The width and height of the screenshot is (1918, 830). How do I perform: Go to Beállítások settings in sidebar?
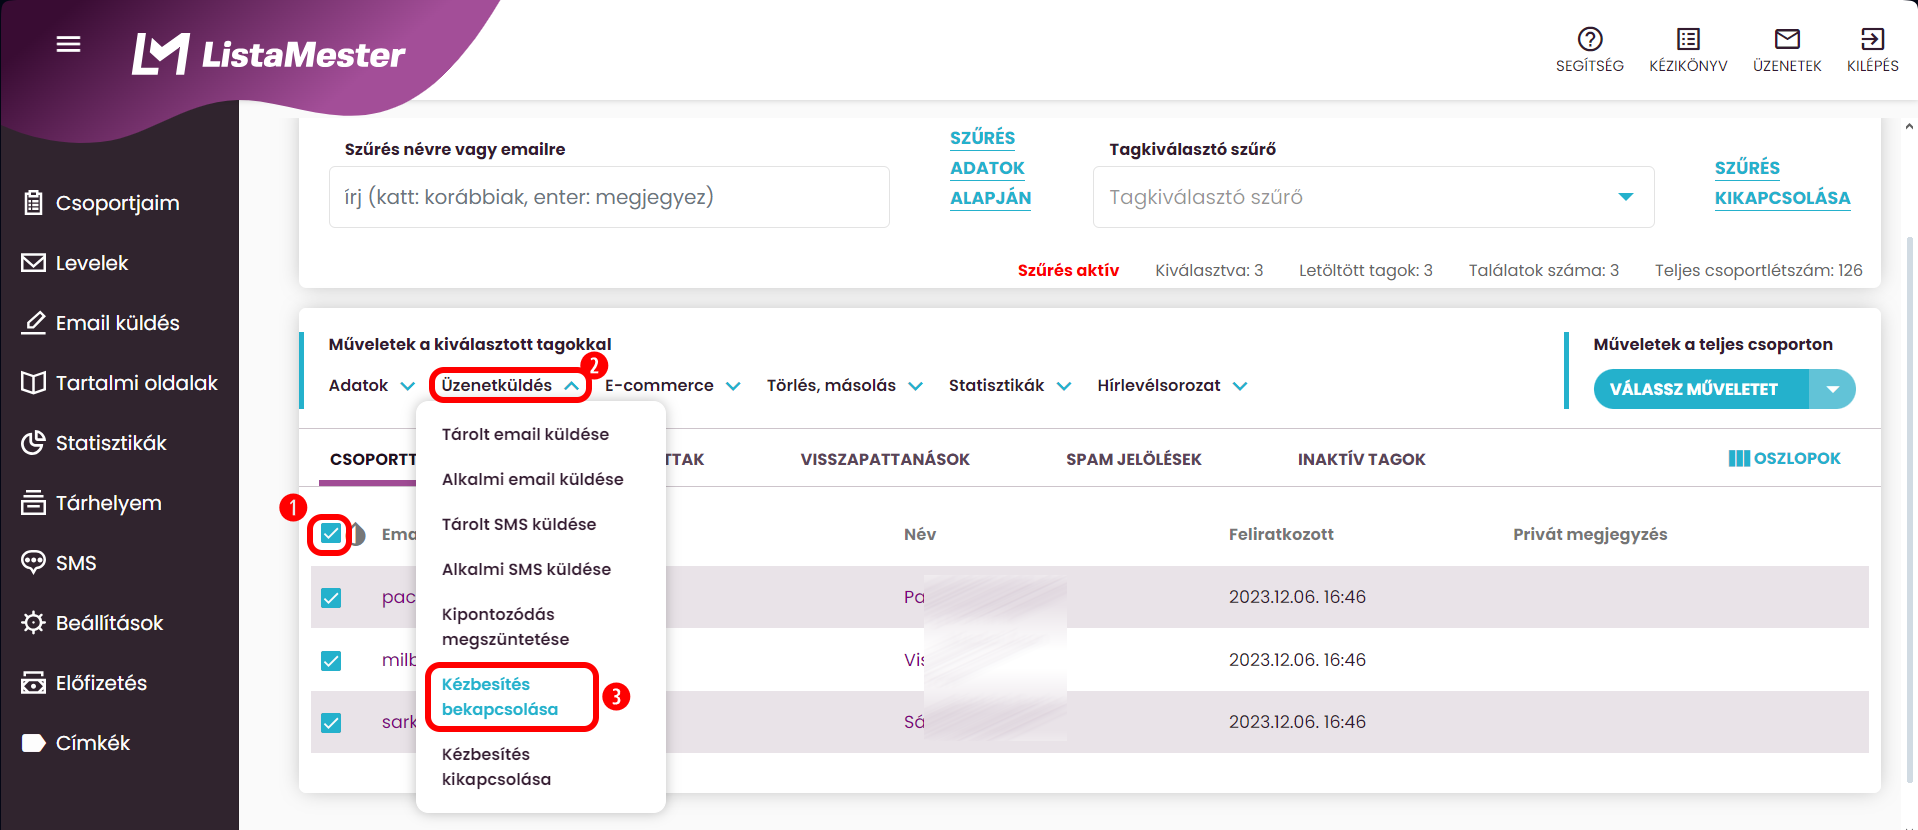tap(108, 623)
